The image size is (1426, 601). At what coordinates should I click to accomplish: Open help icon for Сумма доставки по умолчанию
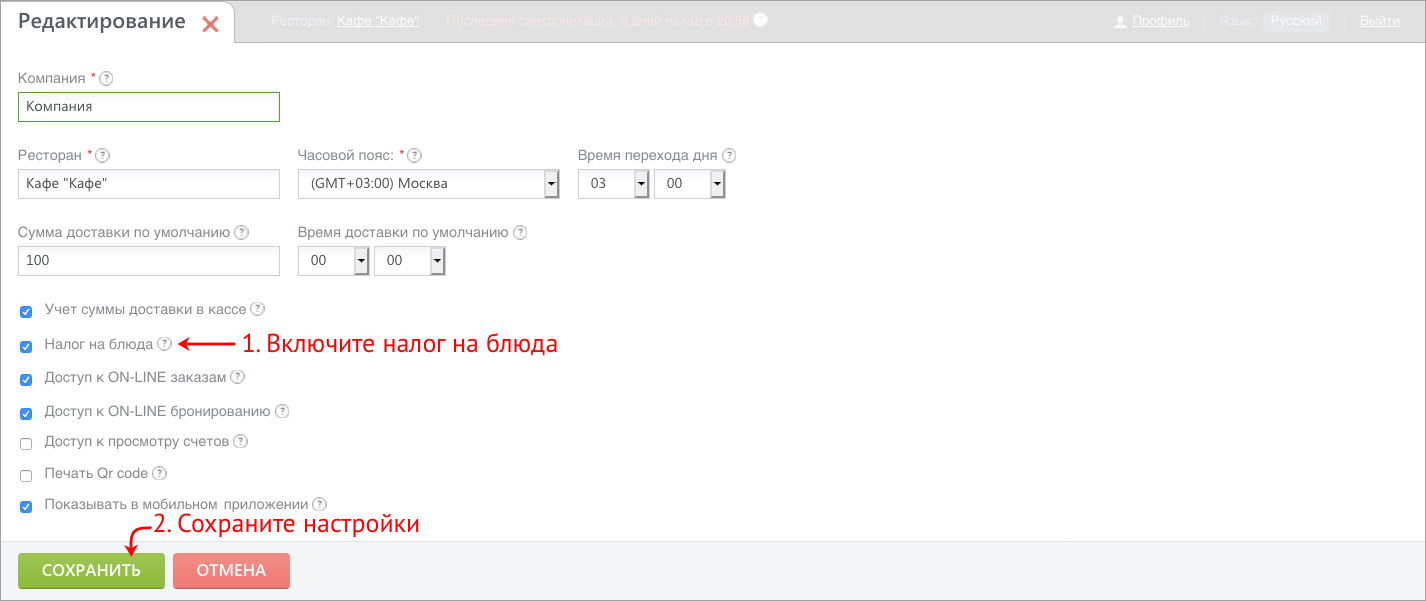(x=242, y=232)
